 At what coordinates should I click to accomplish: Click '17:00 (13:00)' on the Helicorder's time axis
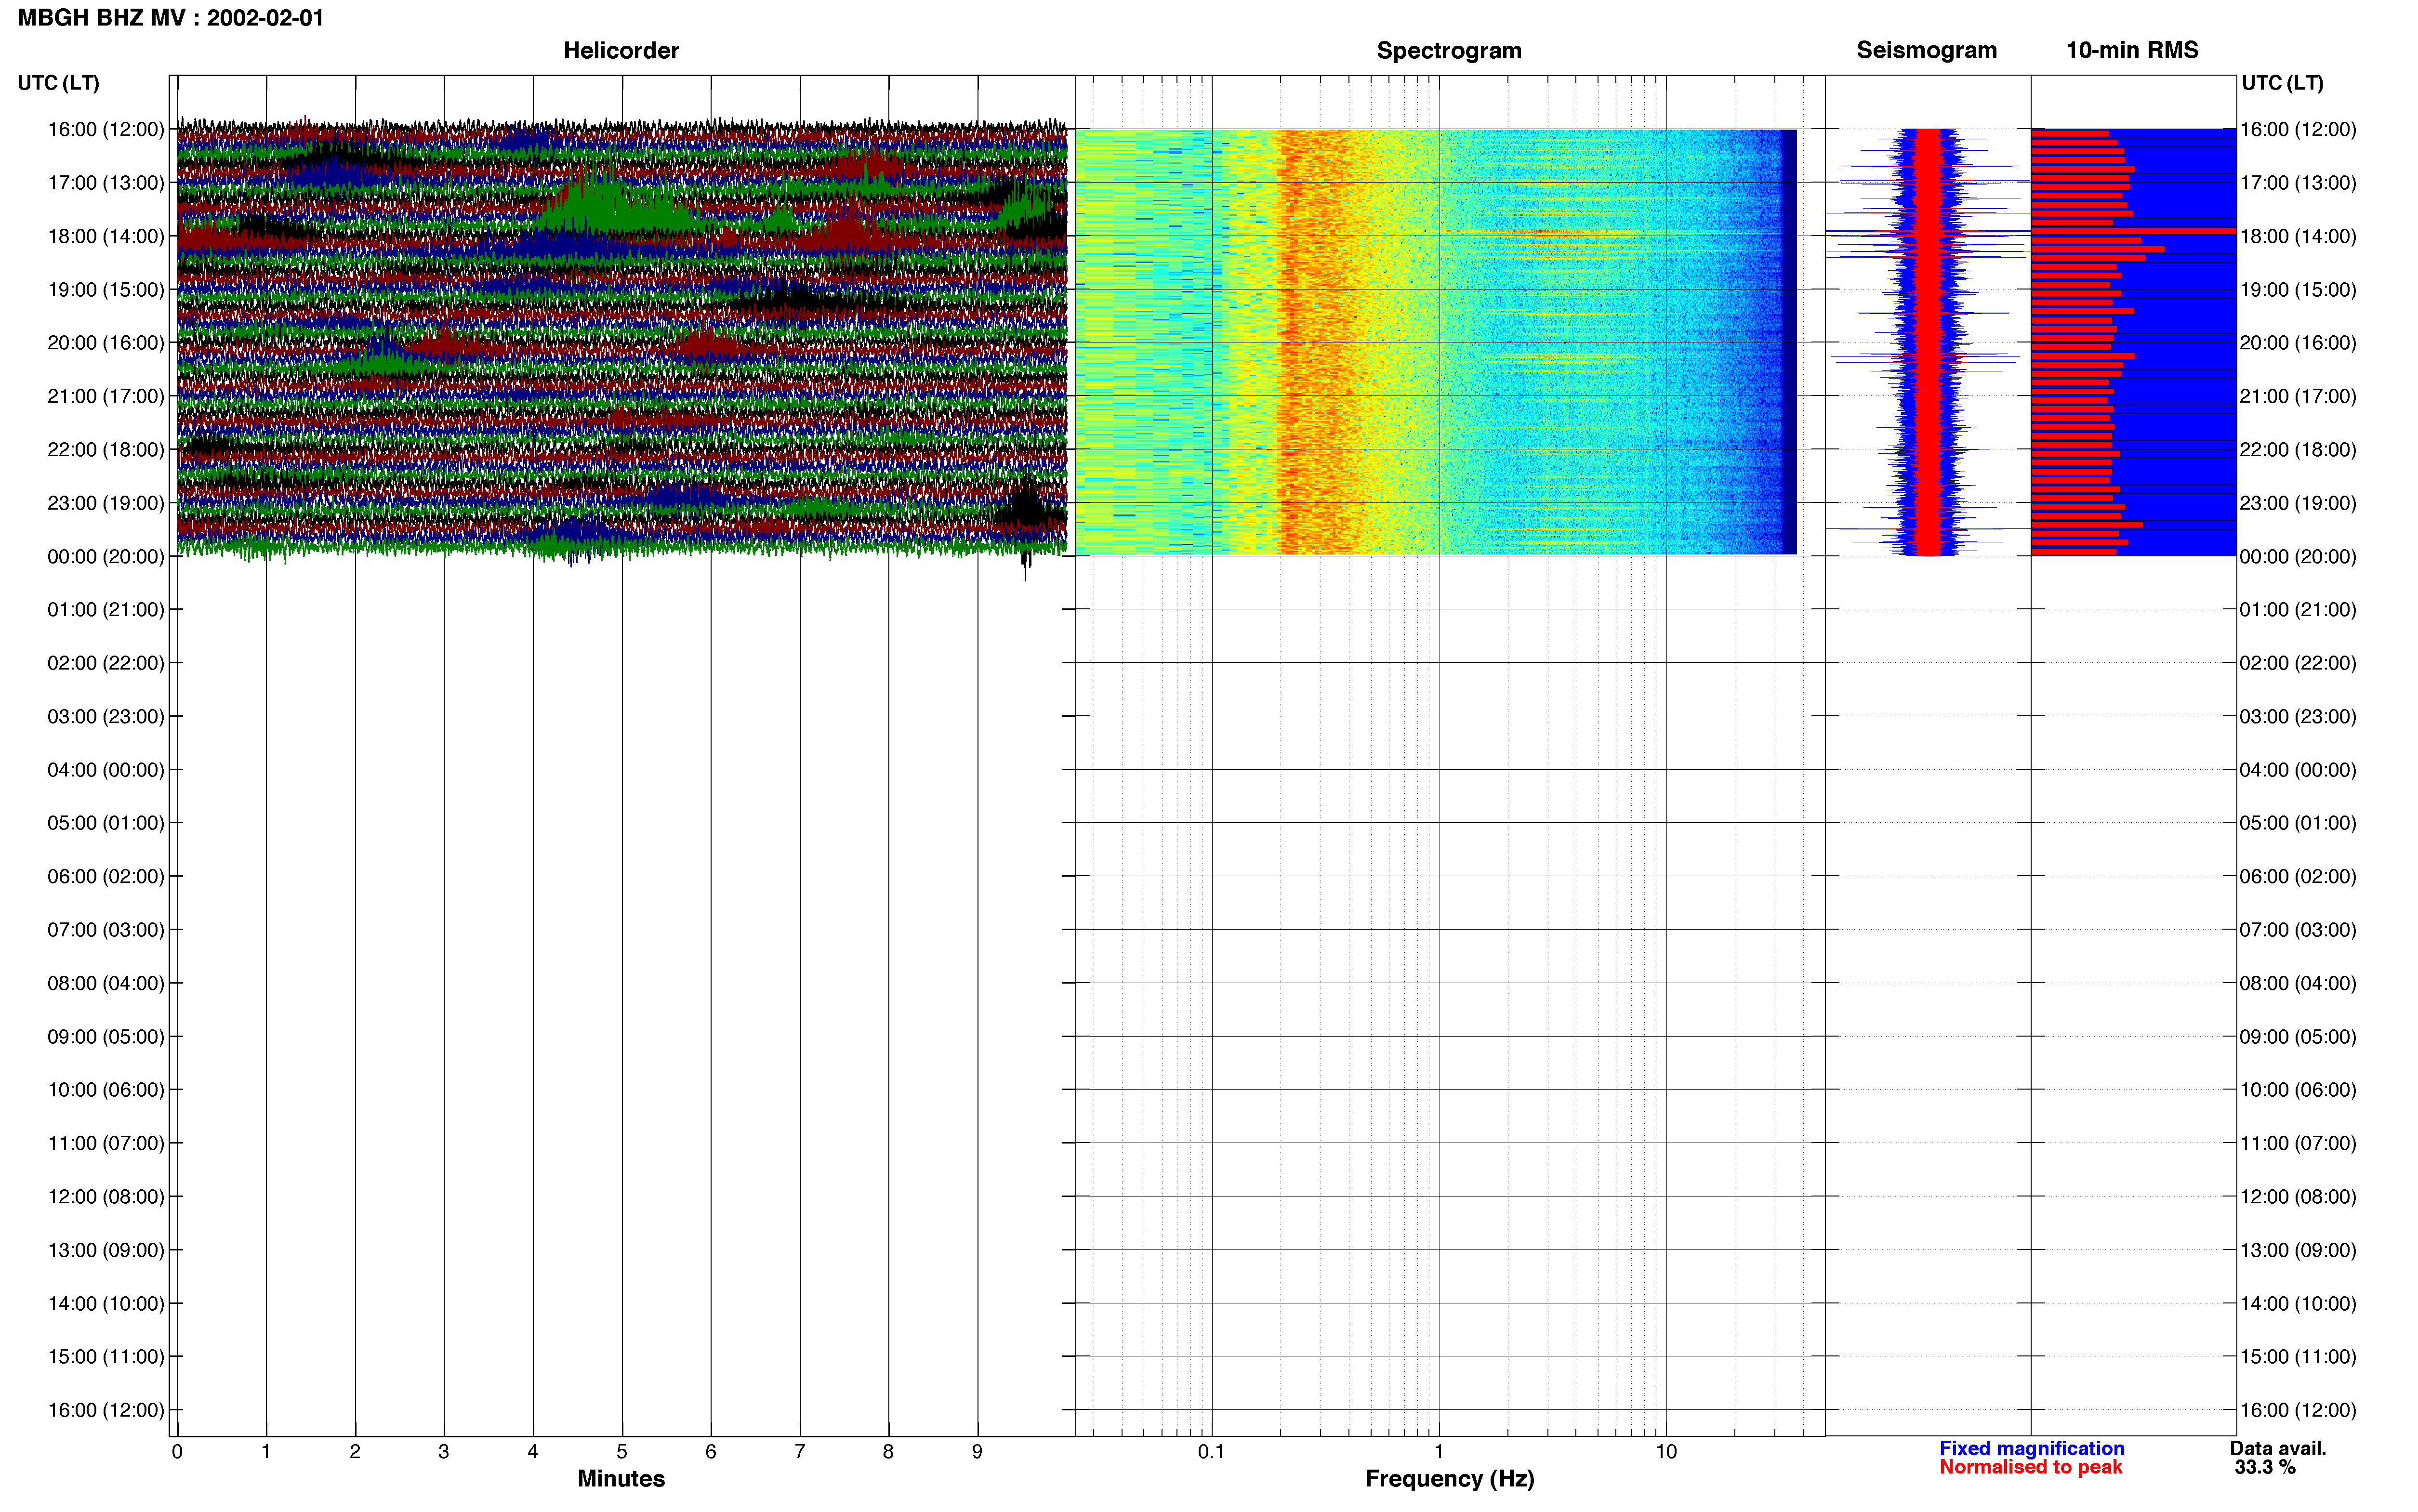(x=106, y=183)
